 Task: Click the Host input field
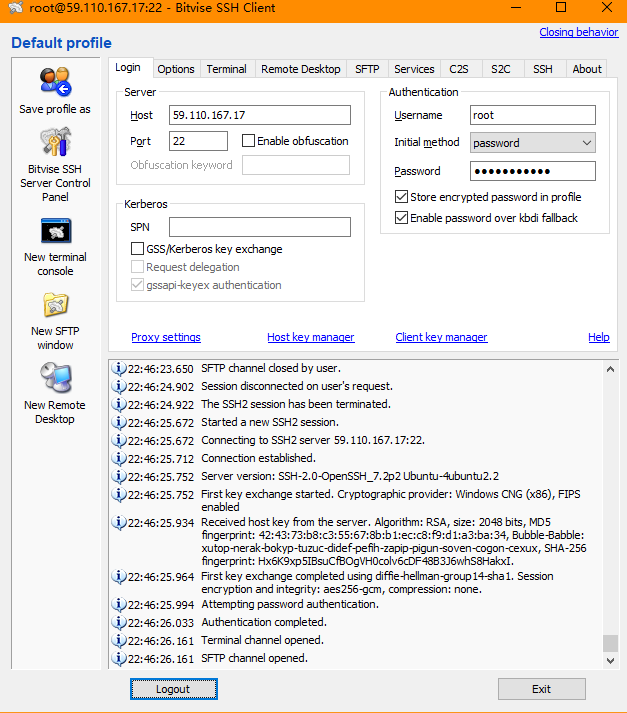pyautogui.click(x=260, y=115)
